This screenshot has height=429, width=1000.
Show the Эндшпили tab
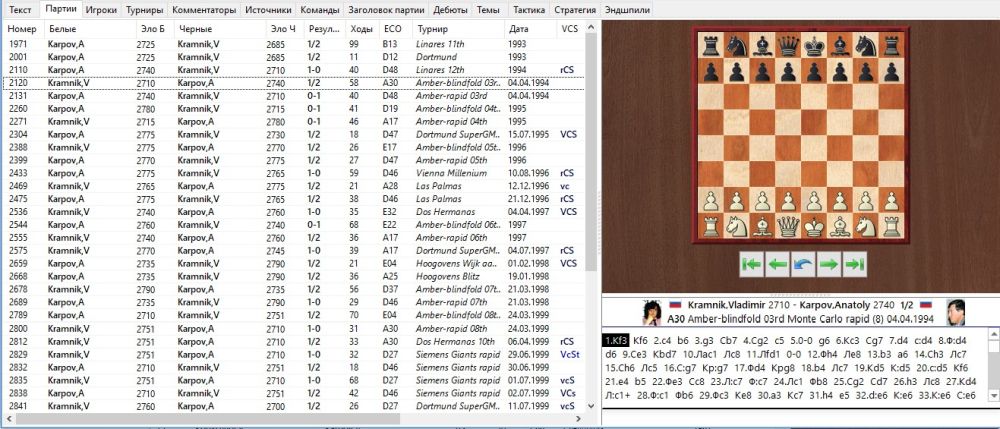[x=627, y=9]
